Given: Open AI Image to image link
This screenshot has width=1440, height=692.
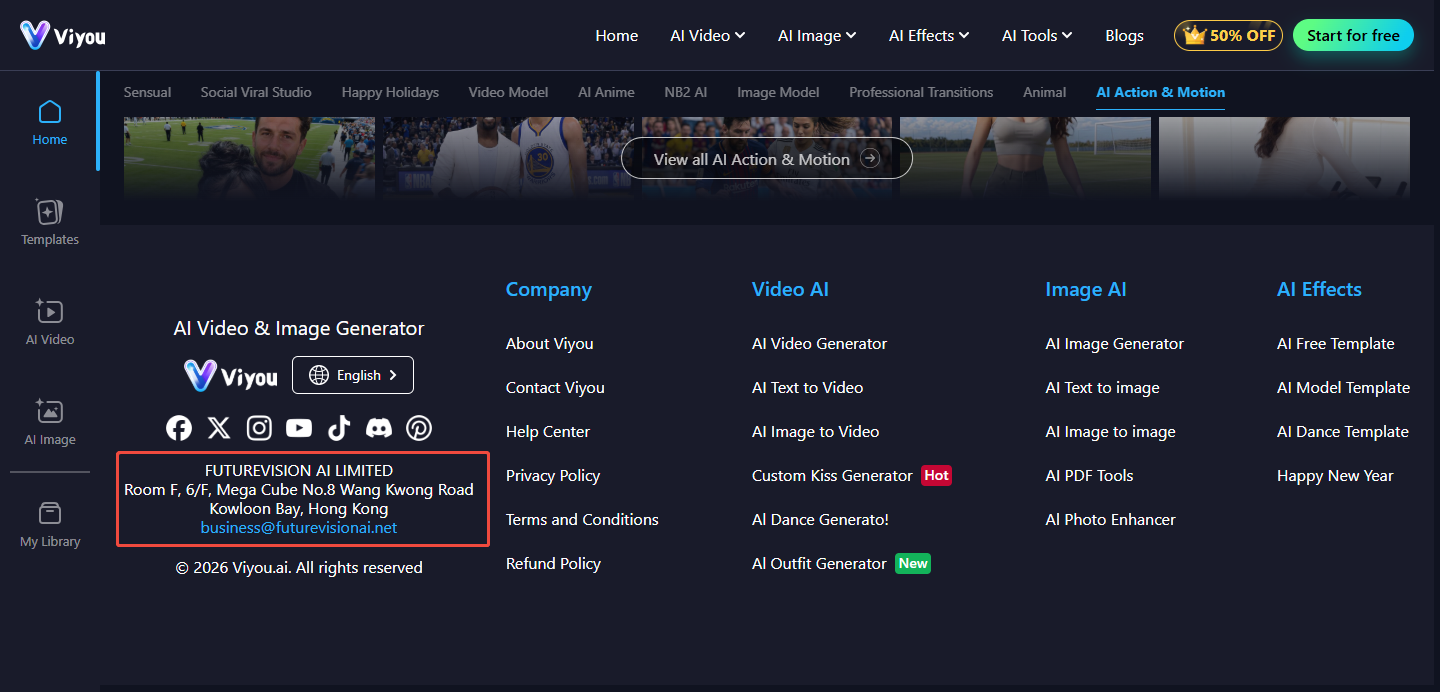Looking at the screenshot, I should (1111, 431).
